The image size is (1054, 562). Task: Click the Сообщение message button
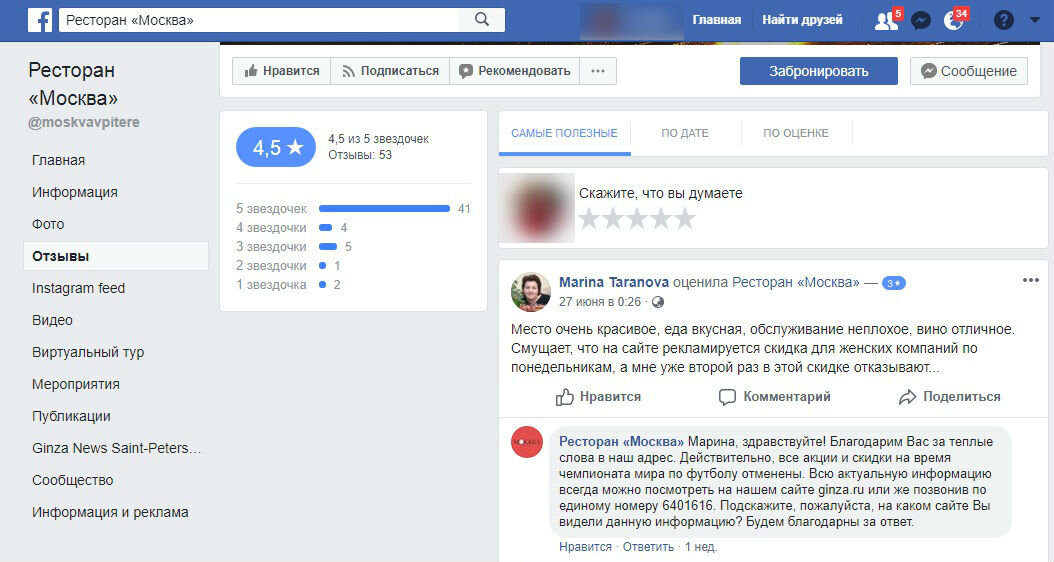969,71
